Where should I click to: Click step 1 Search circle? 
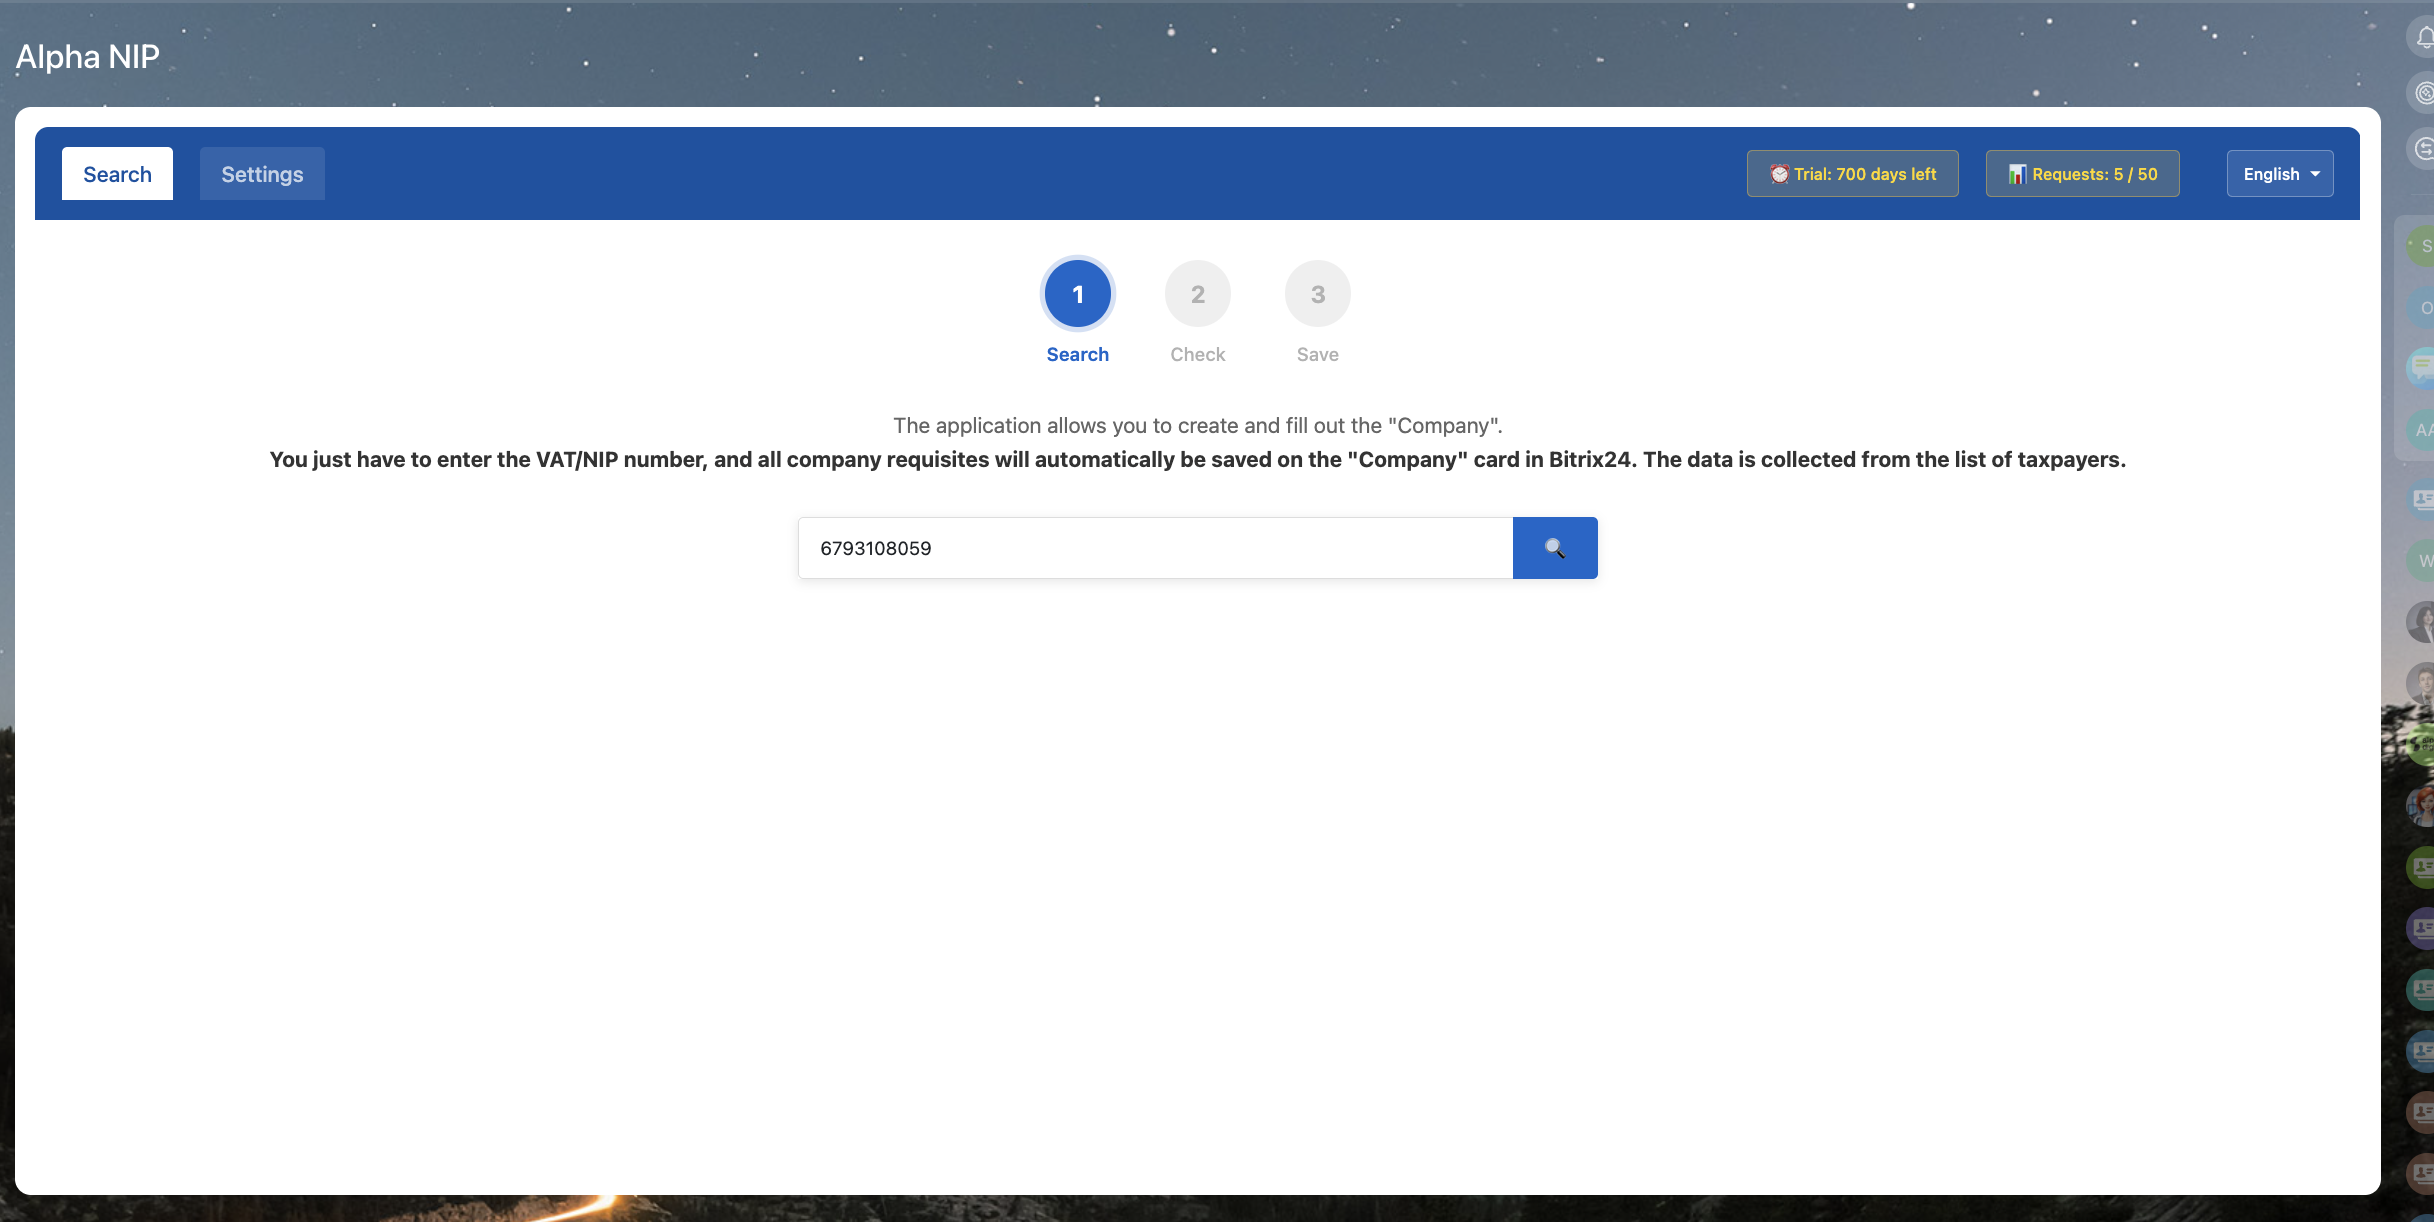1077,294
